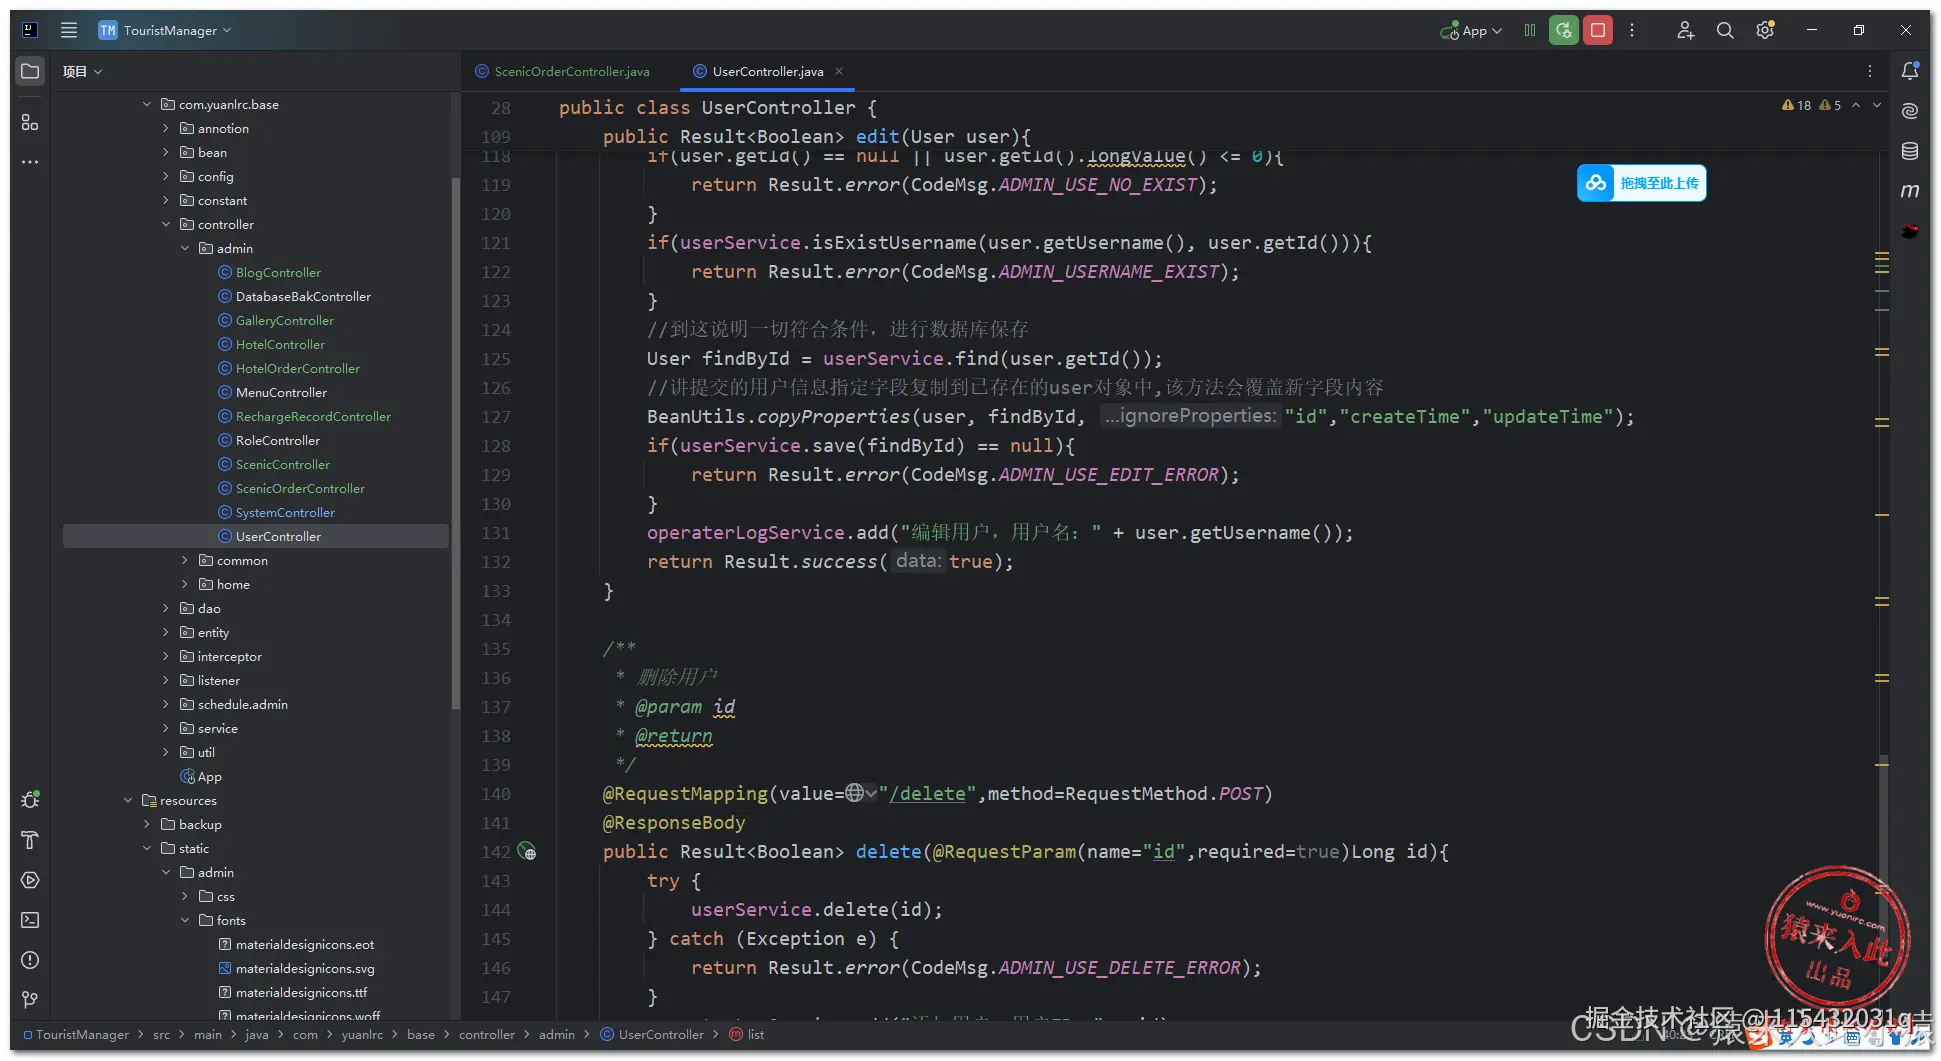Open the Services tool window
This screenshot has width=1941, height=1061.
coord(30,880)
